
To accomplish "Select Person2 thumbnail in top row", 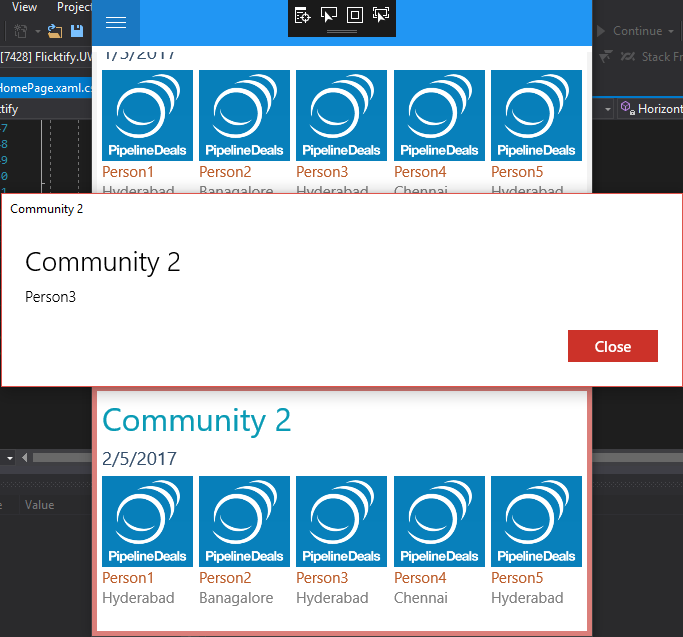I will pyautogui.click(x=244, y=115).
